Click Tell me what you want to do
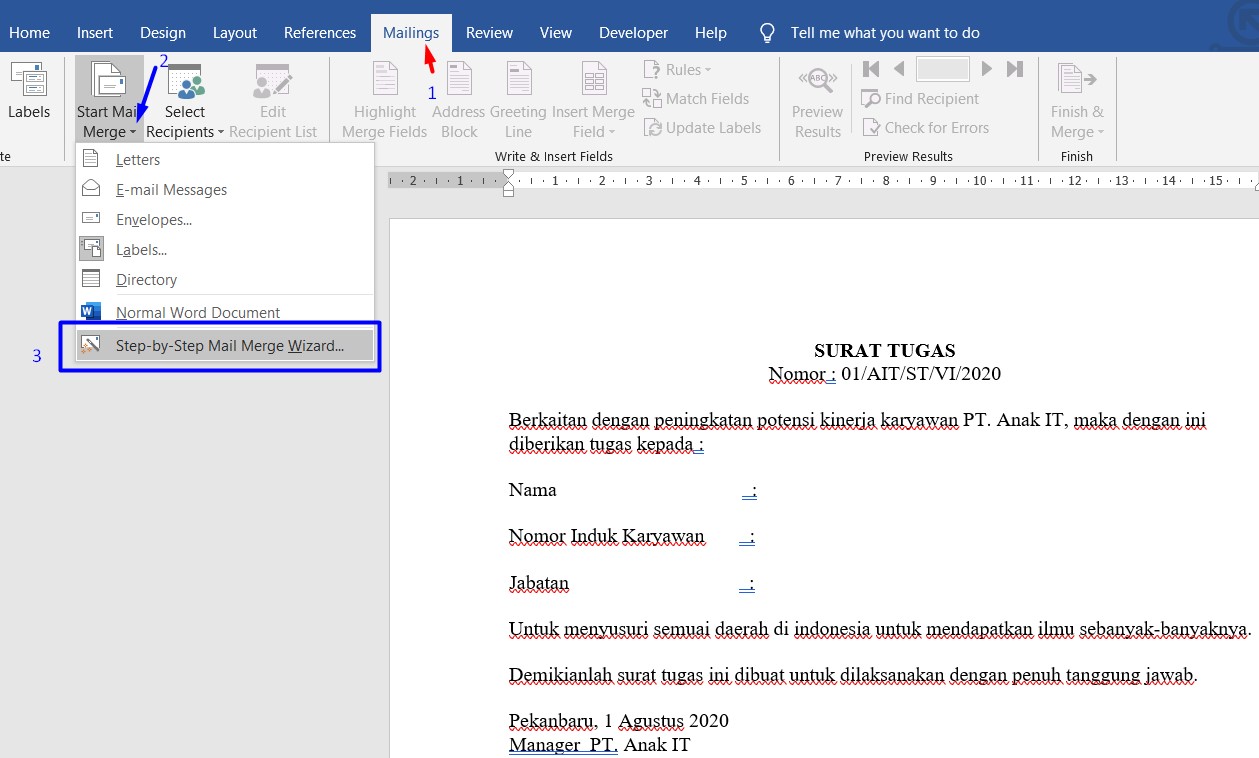 coord(884,32)
